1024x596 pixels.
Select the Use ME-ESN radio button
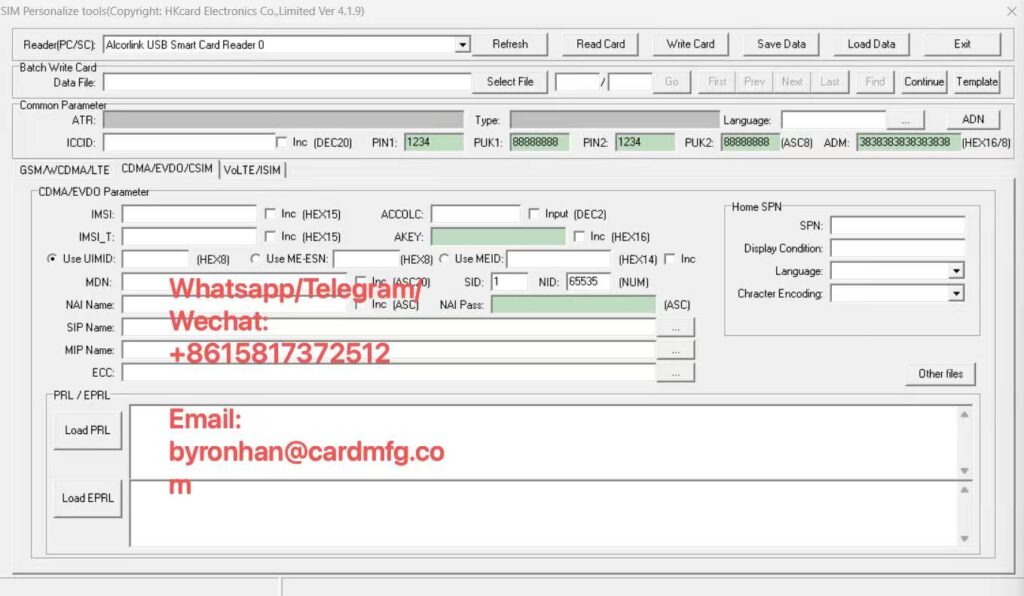click(x=255, y=259)
